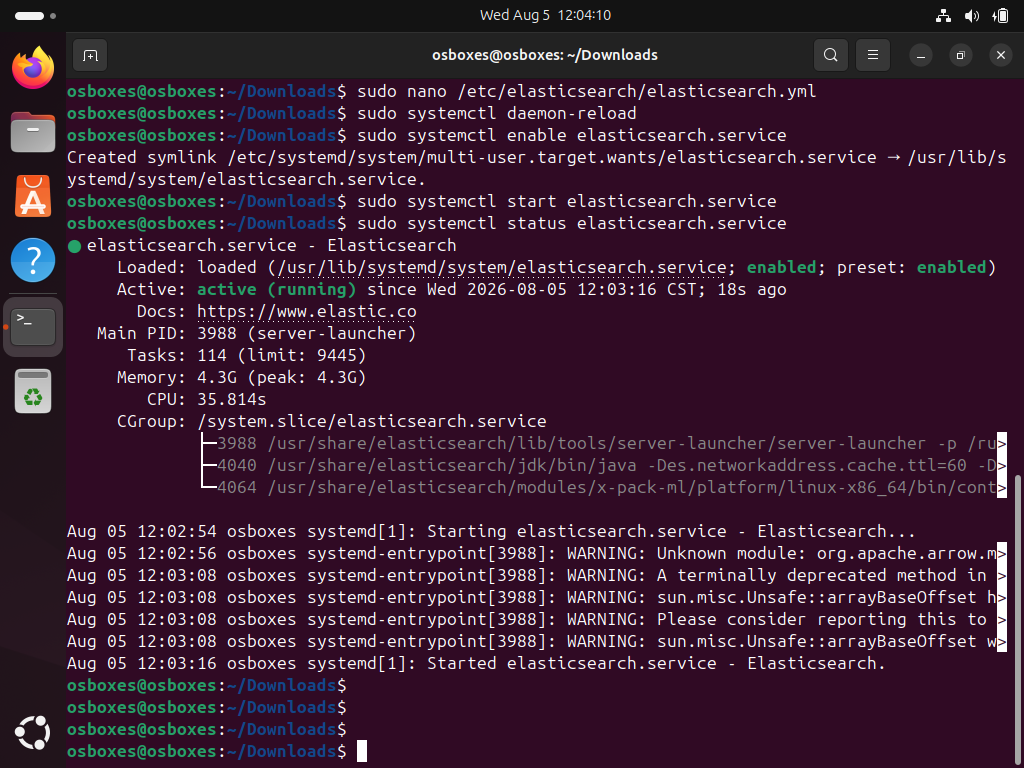Click the 'Starting elasticsearch.service' log line
This screenshot has height=768, width=1024.
point(491,532)
